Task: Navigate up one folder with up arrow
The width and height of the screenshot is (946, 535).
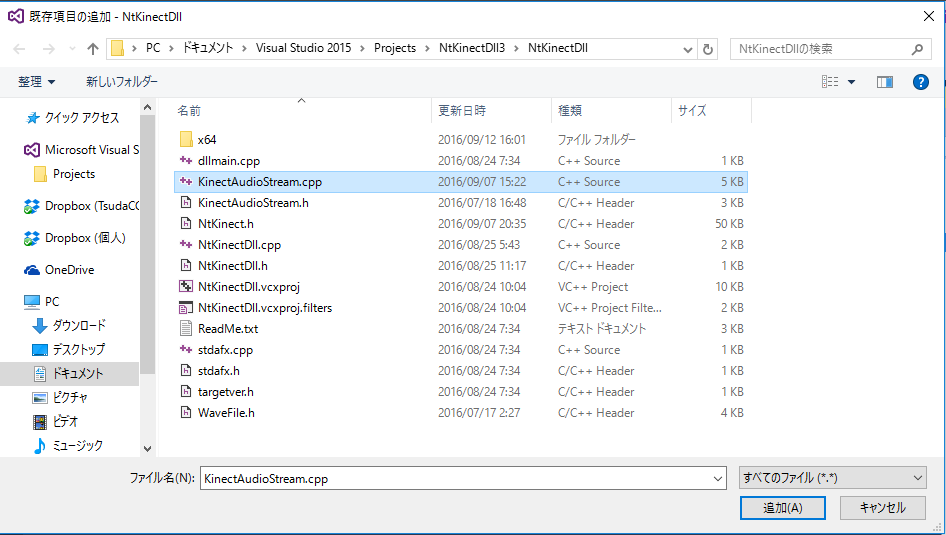Action: [x=93, y=49]
